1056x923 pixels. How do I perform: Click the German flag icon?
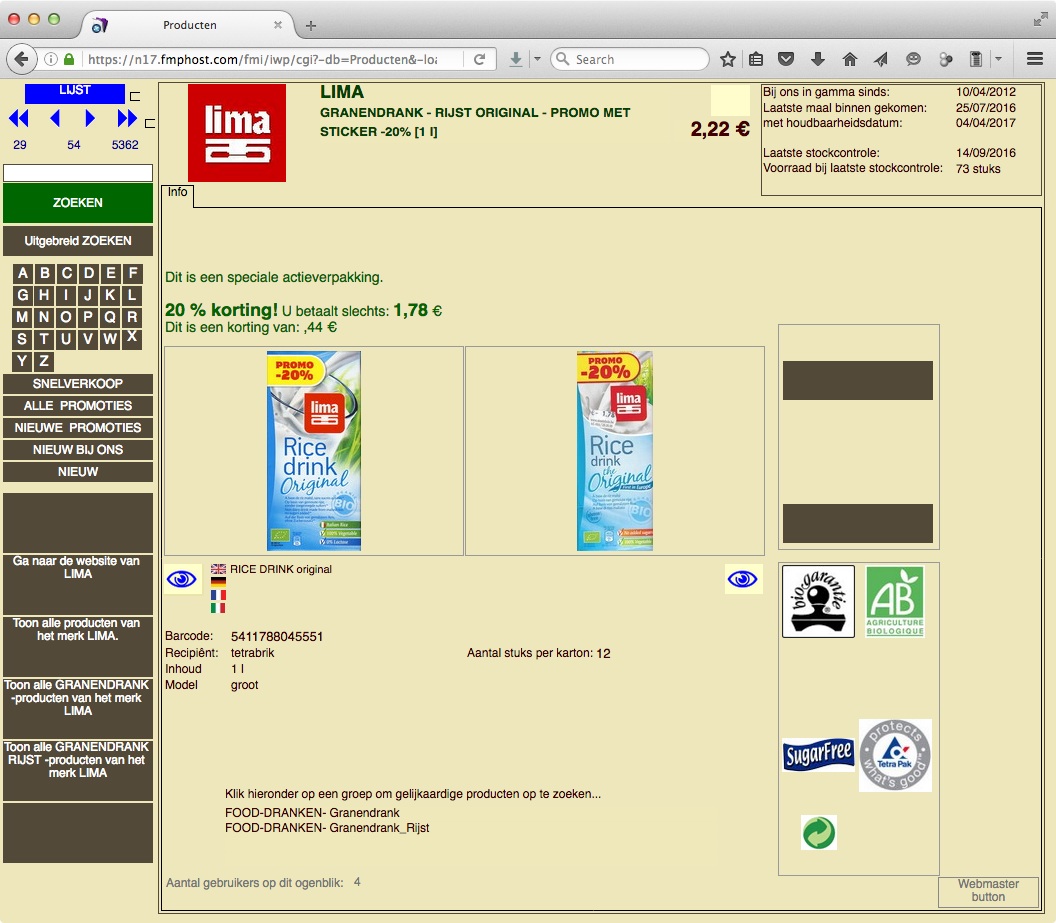click(218, 582)
